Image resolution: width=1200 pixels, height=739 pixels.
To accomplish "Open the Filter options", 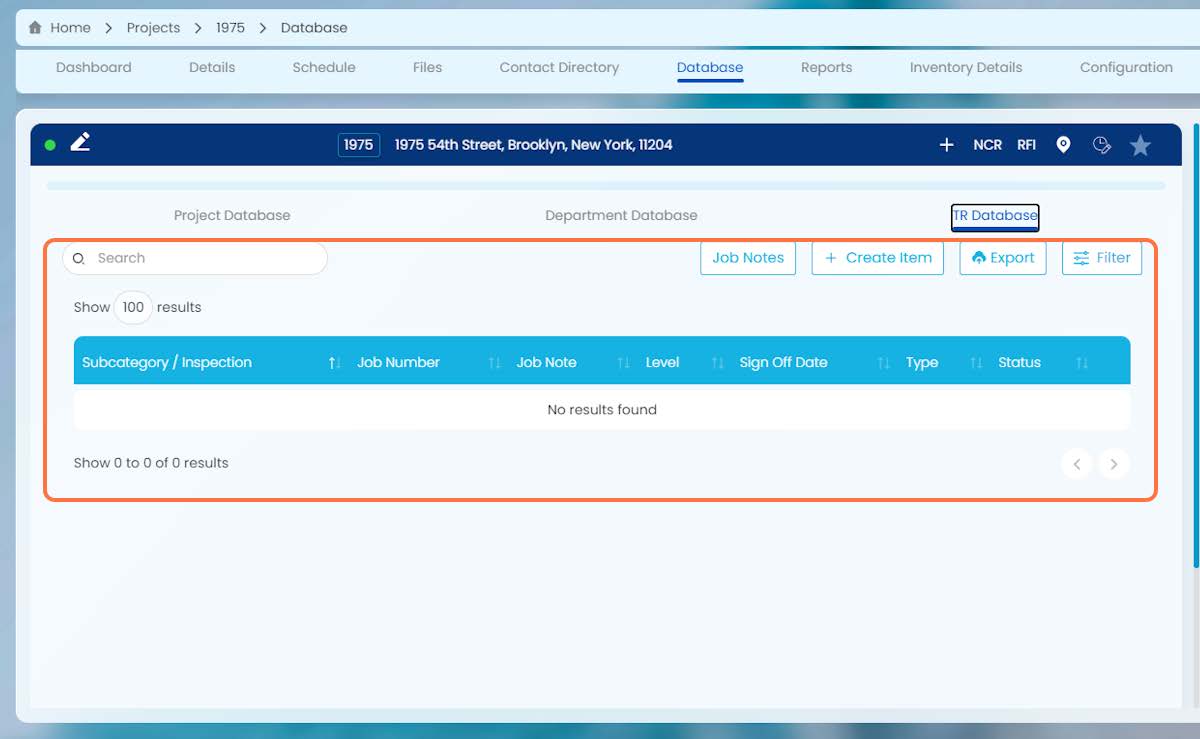I will [x=1102, y=258].
